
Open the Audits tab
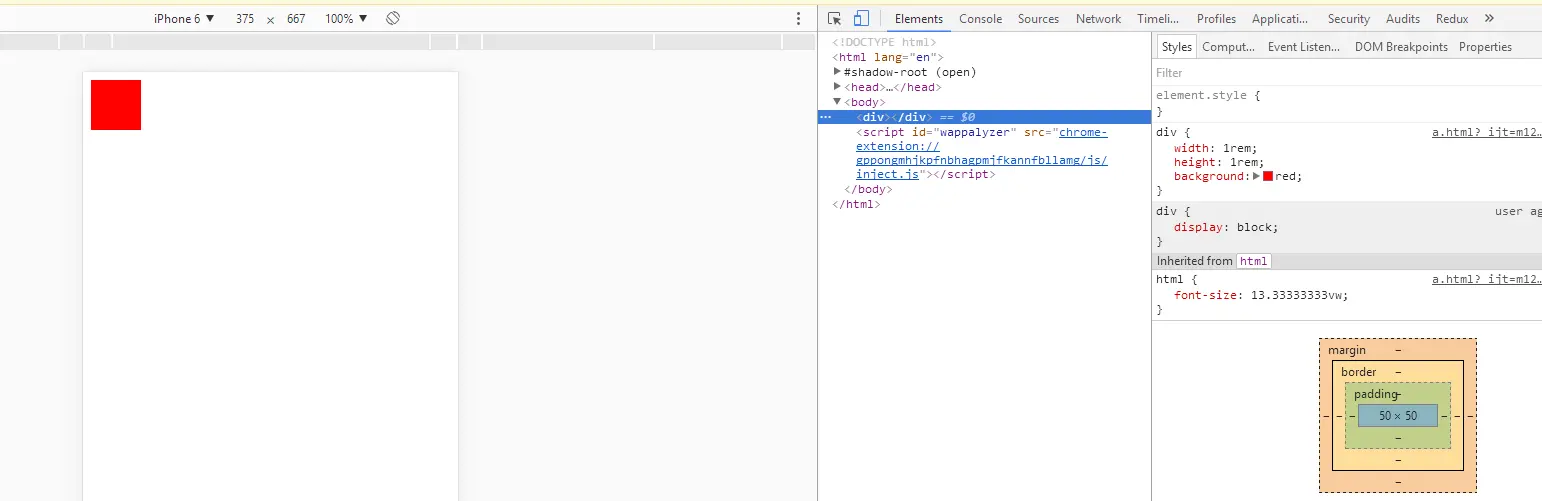tap(1402, 18)
